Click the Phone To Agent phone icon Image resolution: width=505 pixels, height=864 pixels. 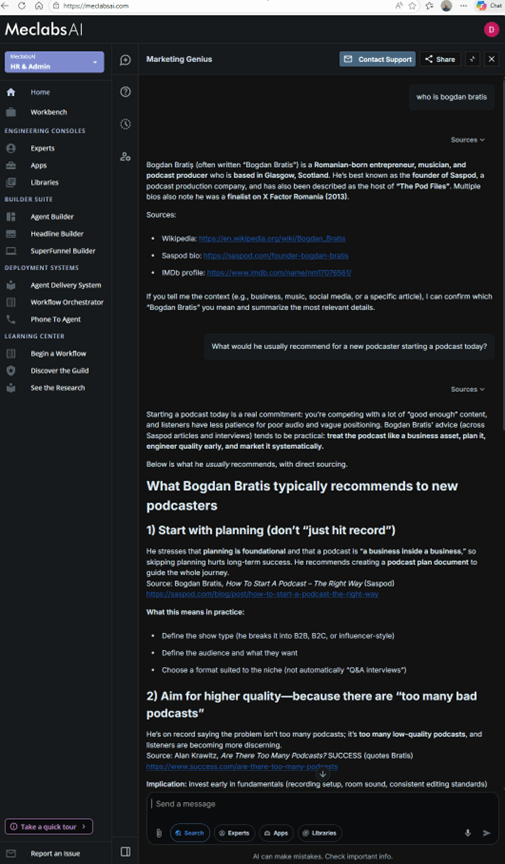pyautogui.click(x=10, y=319)
